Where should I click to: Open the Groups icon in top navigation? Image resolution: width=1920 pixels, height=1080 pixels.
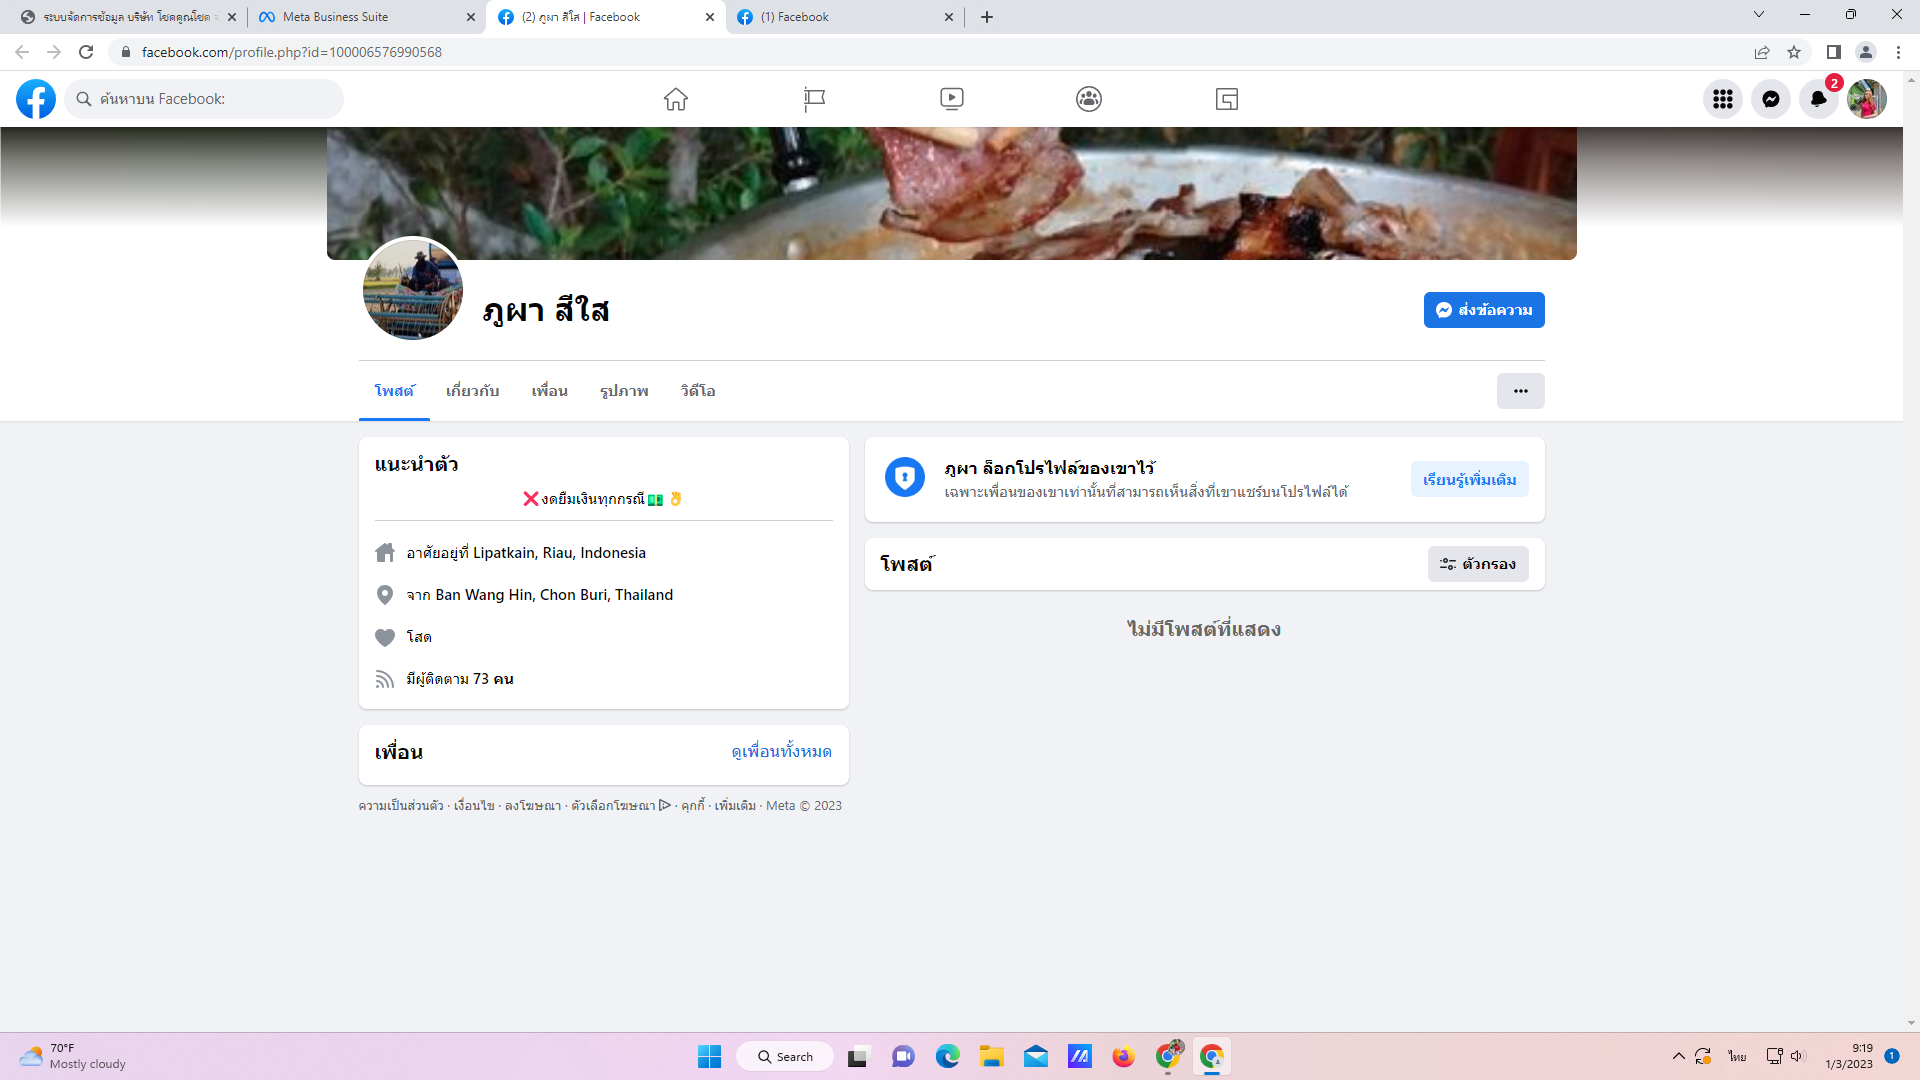click(x=1089, y=99)
